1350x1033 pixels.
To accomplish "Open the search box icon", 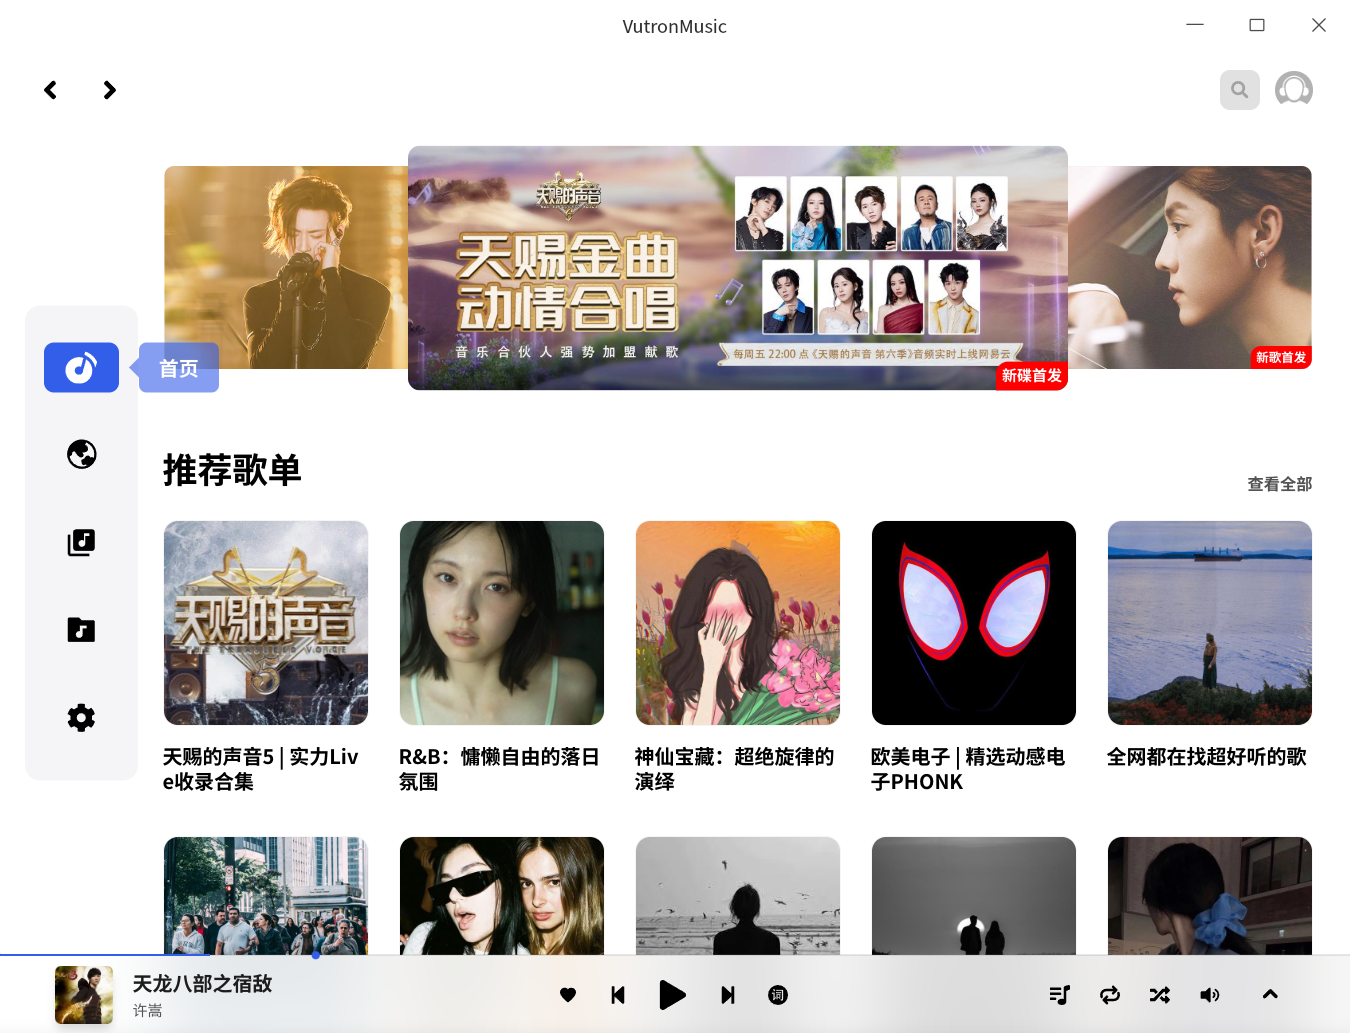I will (1240, 90).
